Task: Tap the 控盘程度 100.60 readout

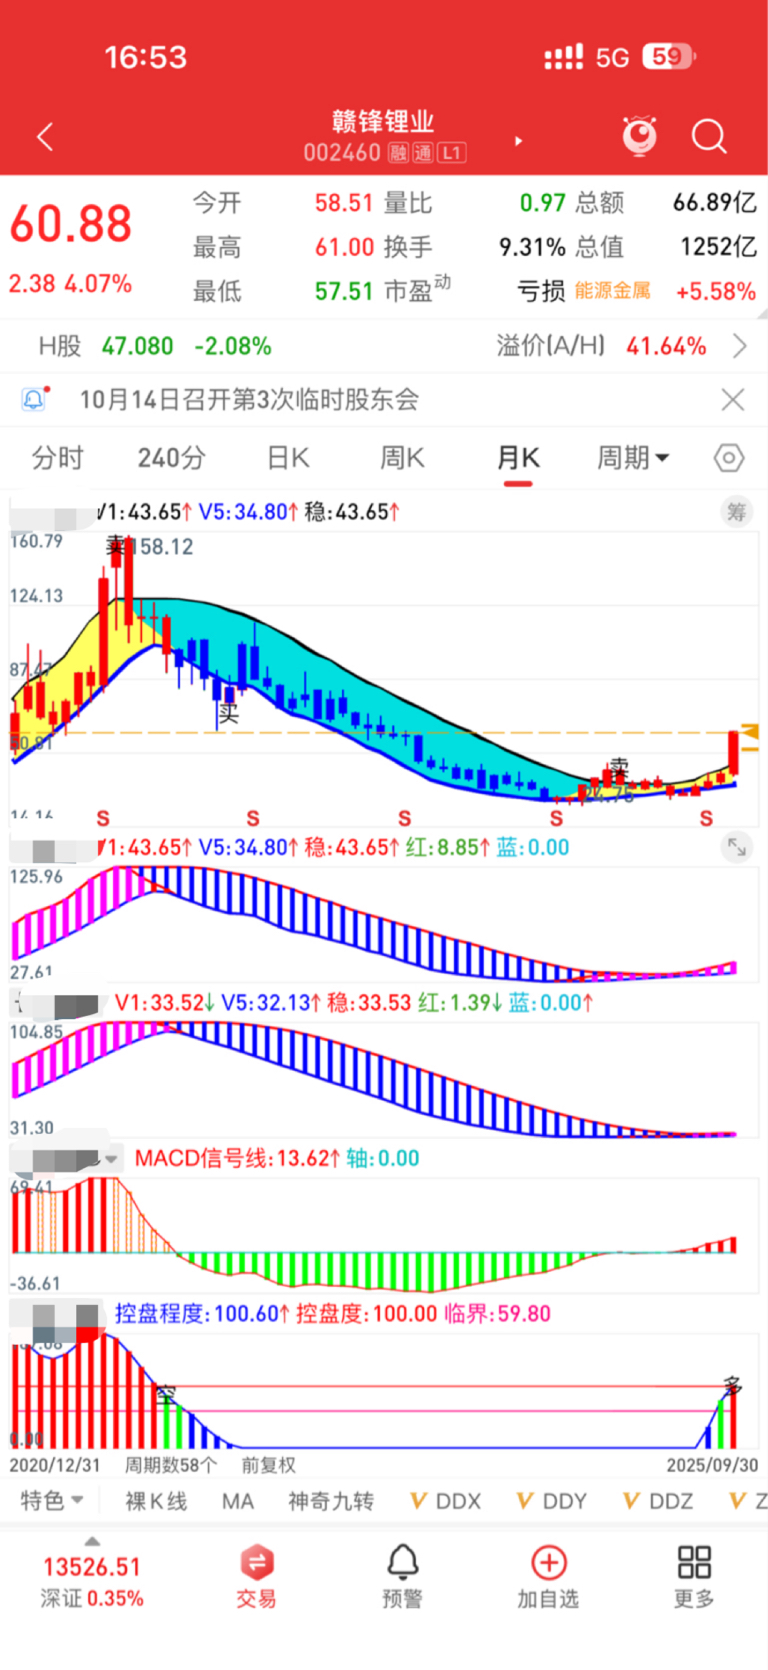Action: pos(202,1314)
